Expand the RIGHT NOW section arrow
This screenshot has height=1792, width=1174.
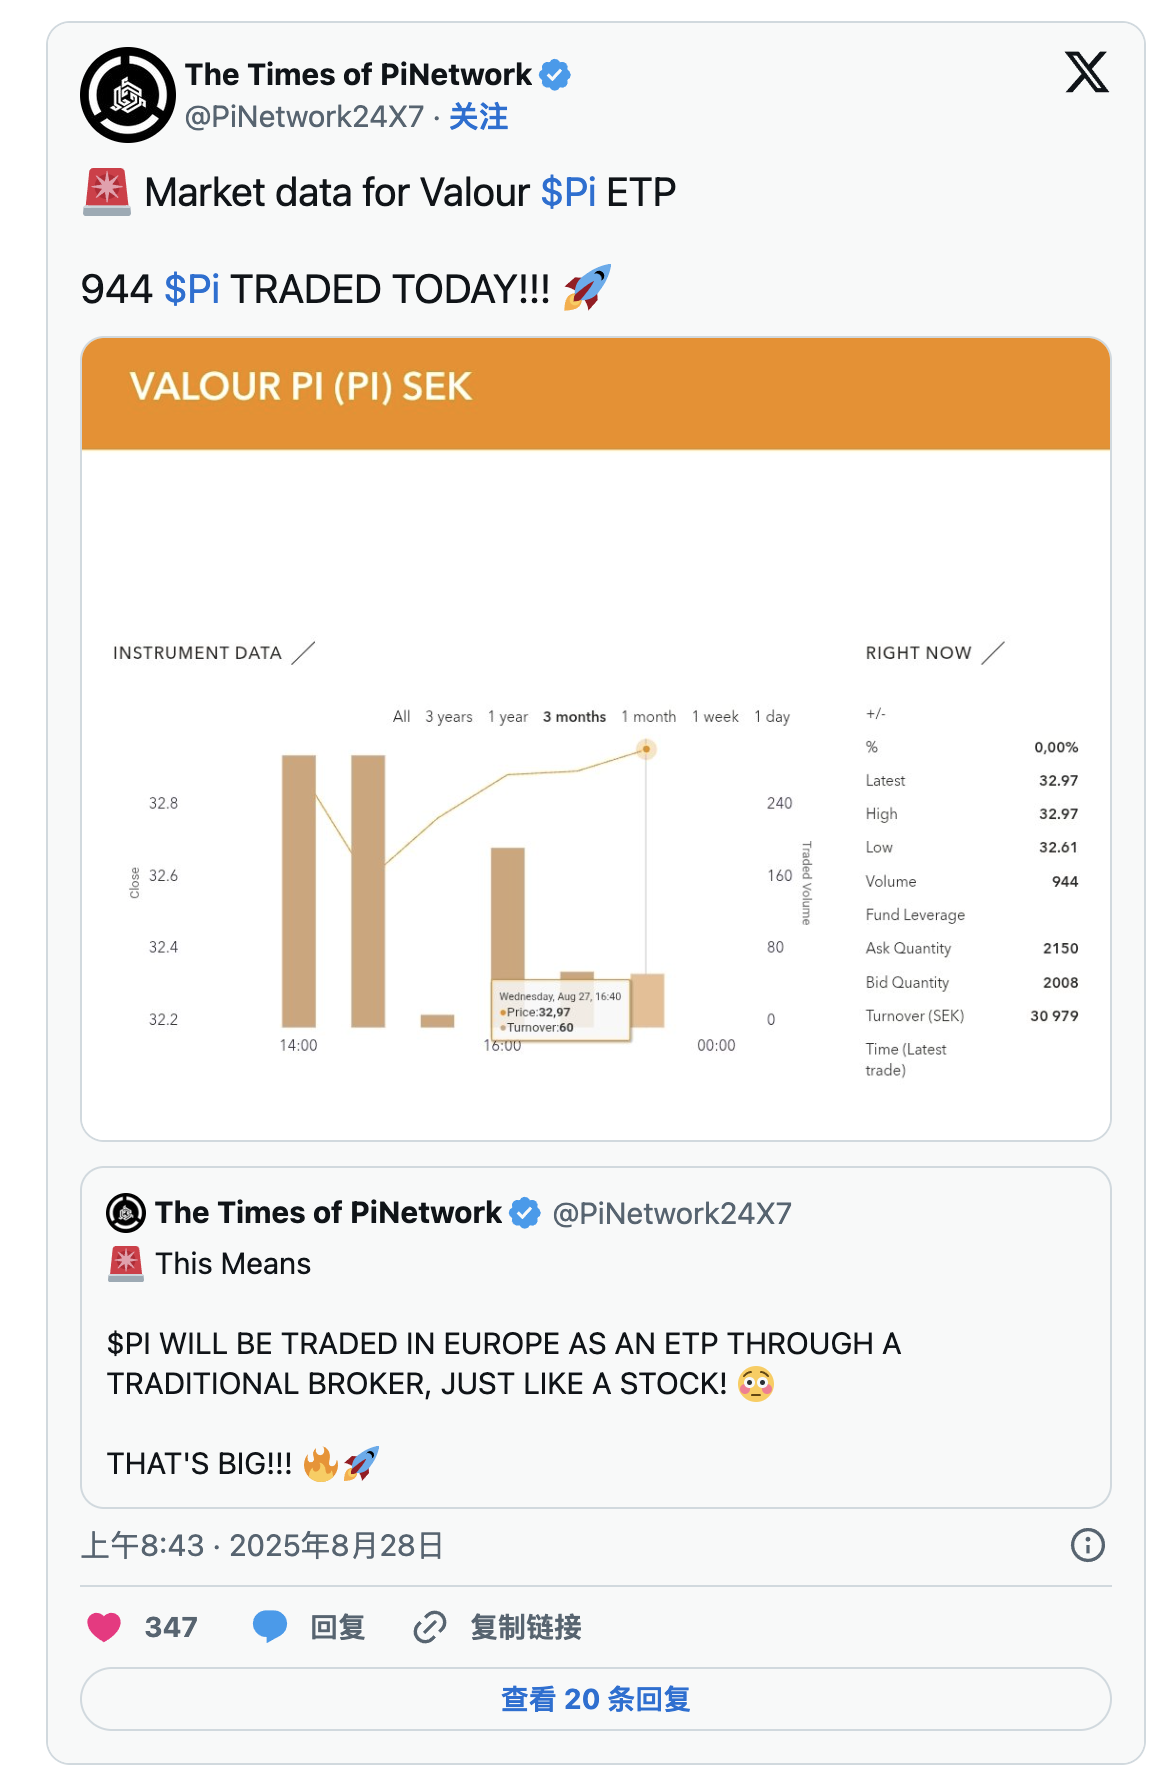(x=993, y=653)
